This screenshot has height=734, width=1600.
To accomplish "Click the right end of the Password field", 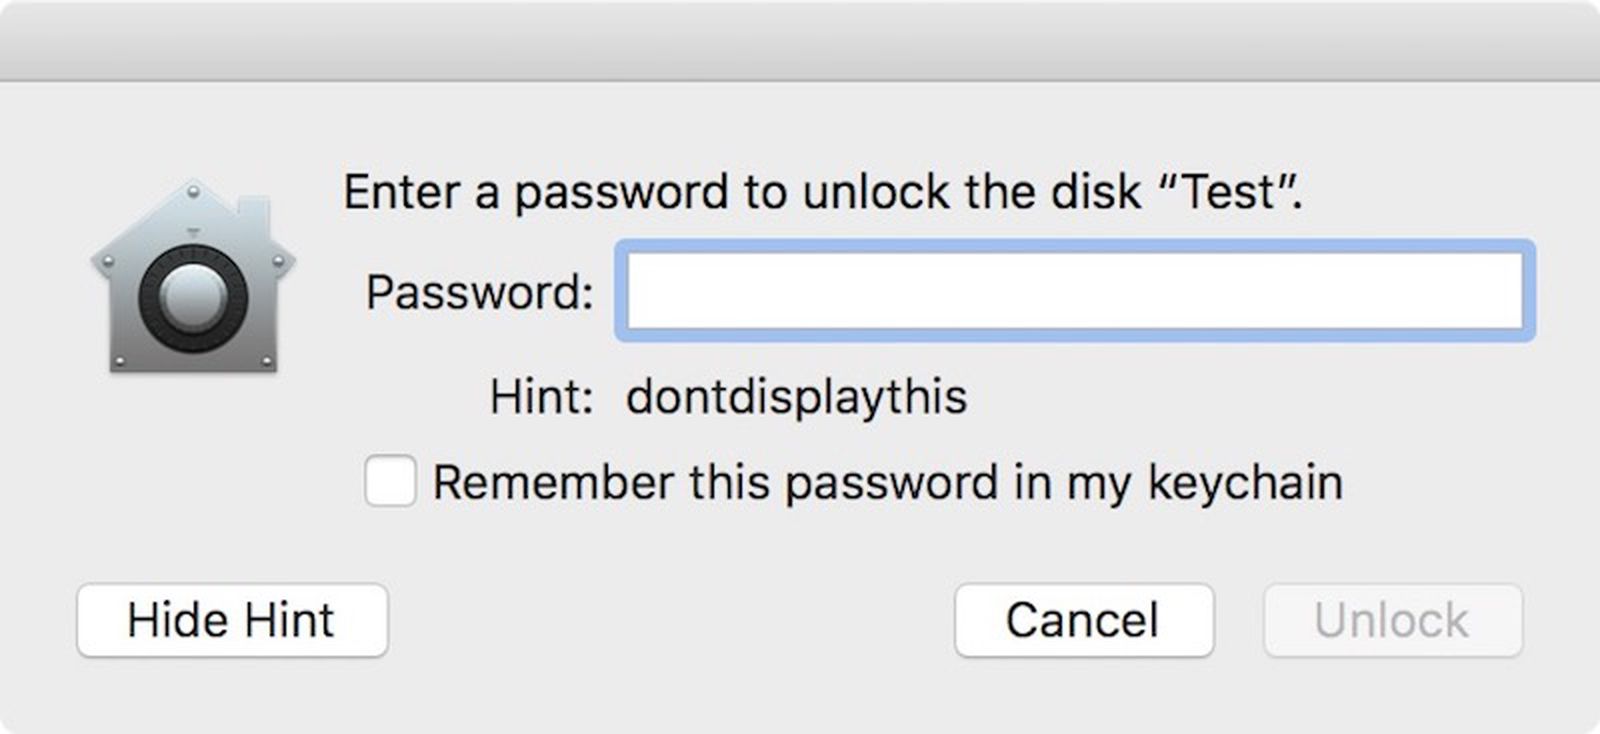I will (x=1500, y=291).
